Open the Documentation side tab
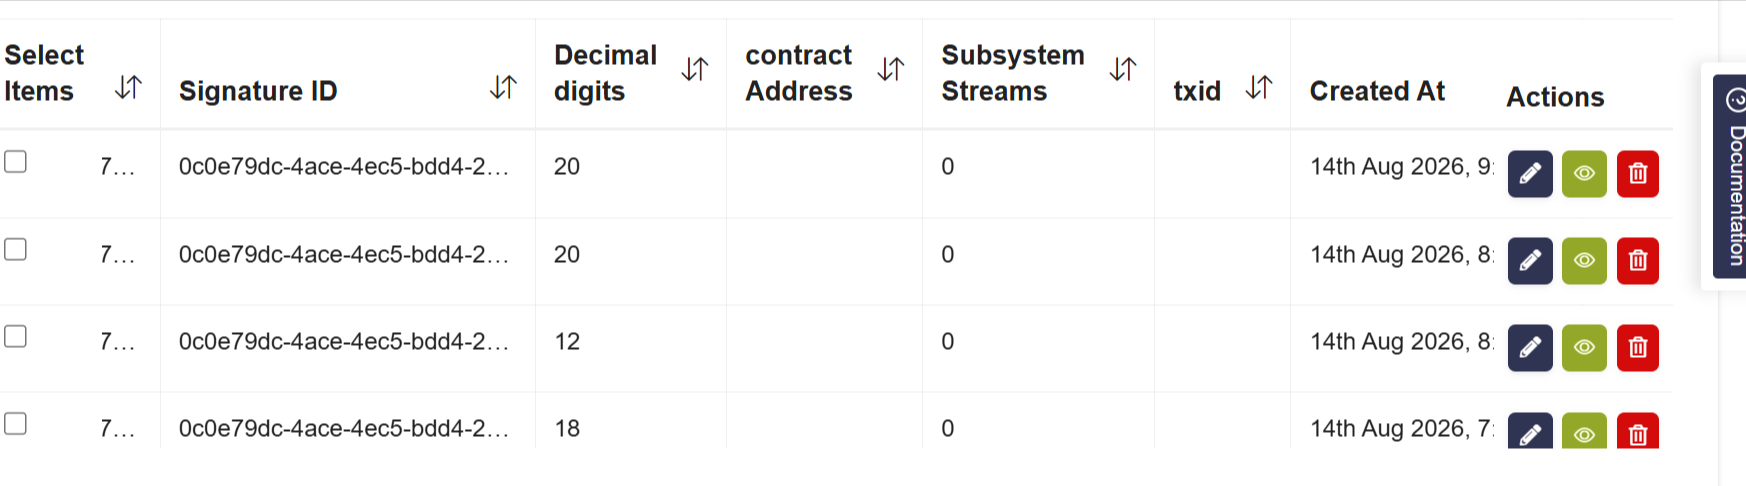The image size is (1746, 486). coord(1730,176)
